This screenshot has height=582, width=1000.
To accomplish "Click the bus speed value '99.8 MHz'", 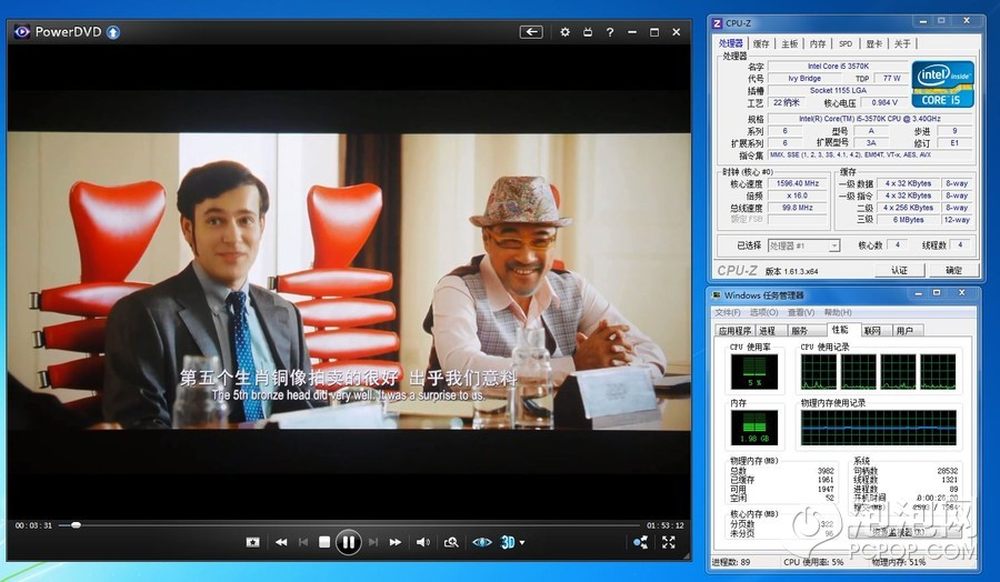I will click(797, 207).
